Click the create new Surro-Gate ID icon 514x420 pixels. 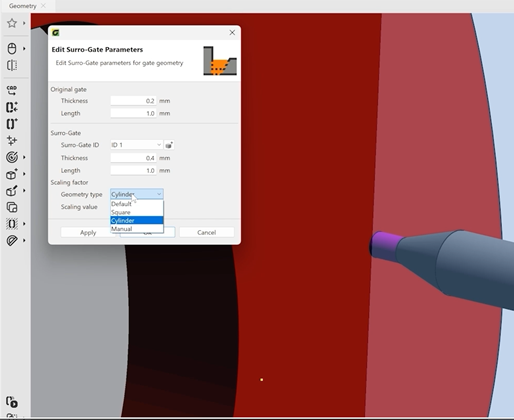point(169,145)
